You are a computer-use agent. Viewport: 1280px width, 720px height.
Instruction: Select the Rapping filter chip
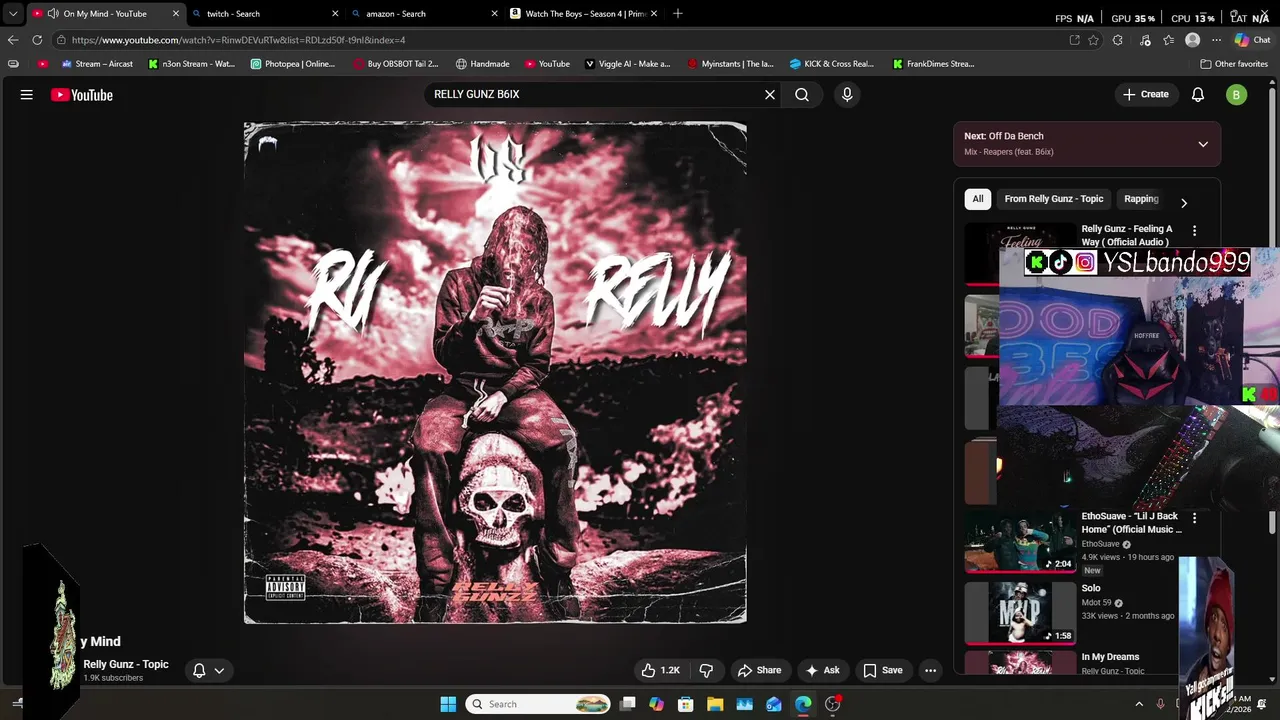tap(1141, 199)
